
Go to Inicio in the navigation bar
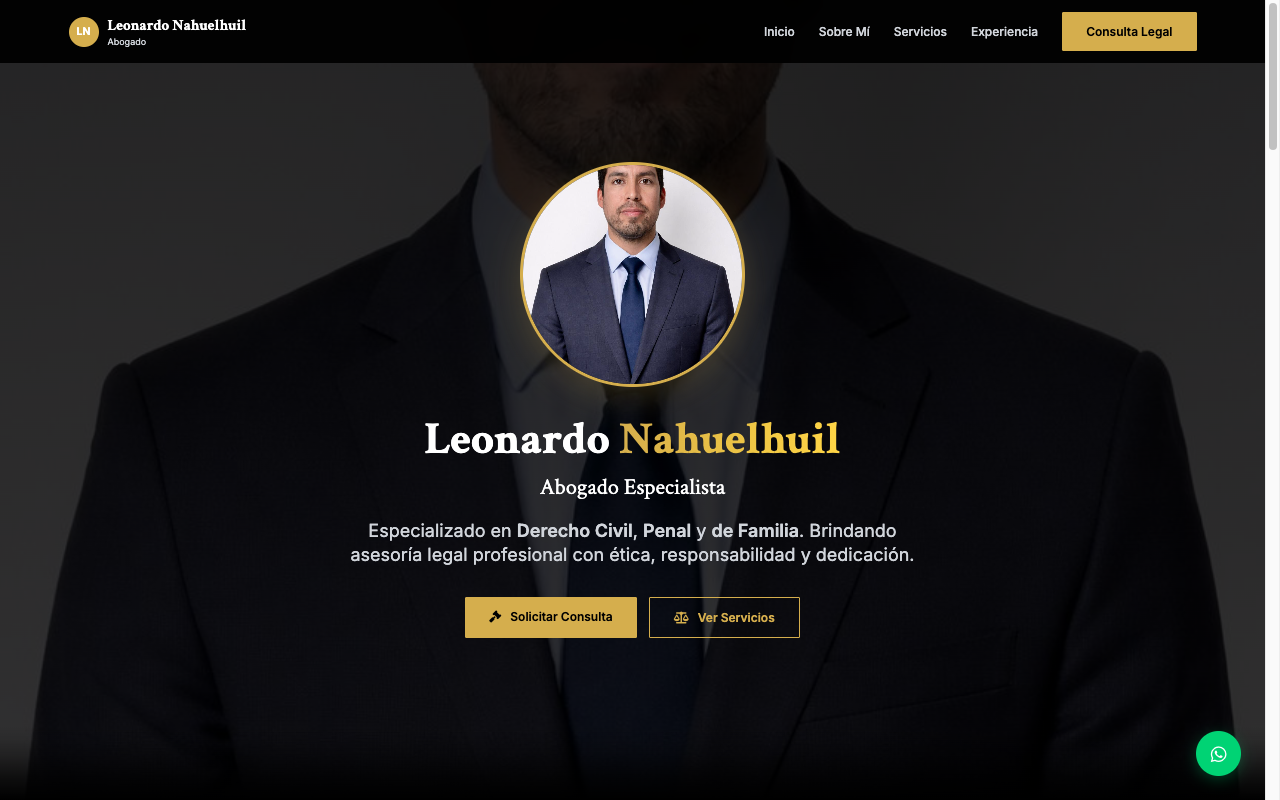coord(779,32)
